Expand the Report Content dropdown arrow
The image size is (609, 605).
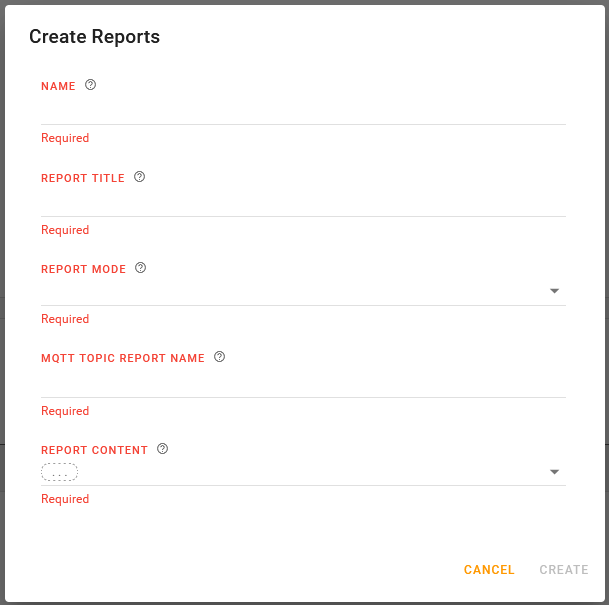pyautogui.click(x=554, y=471)
